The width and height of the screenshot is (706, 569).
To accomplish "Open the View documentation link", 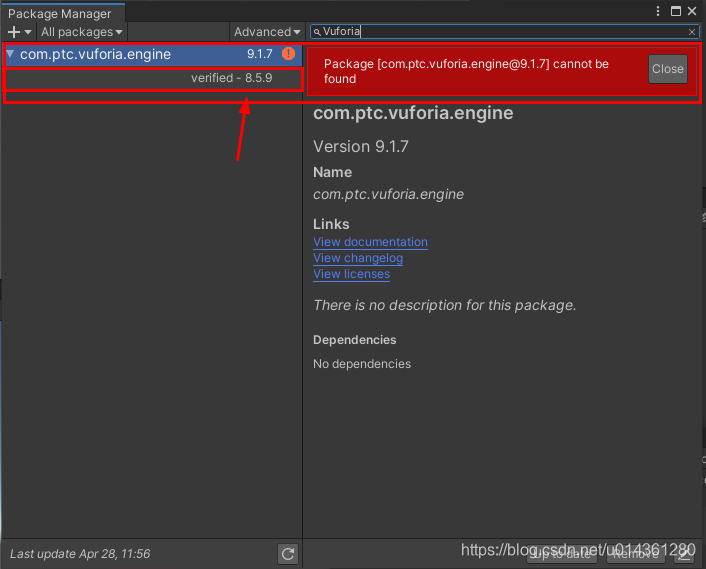I will click(370, 242).
